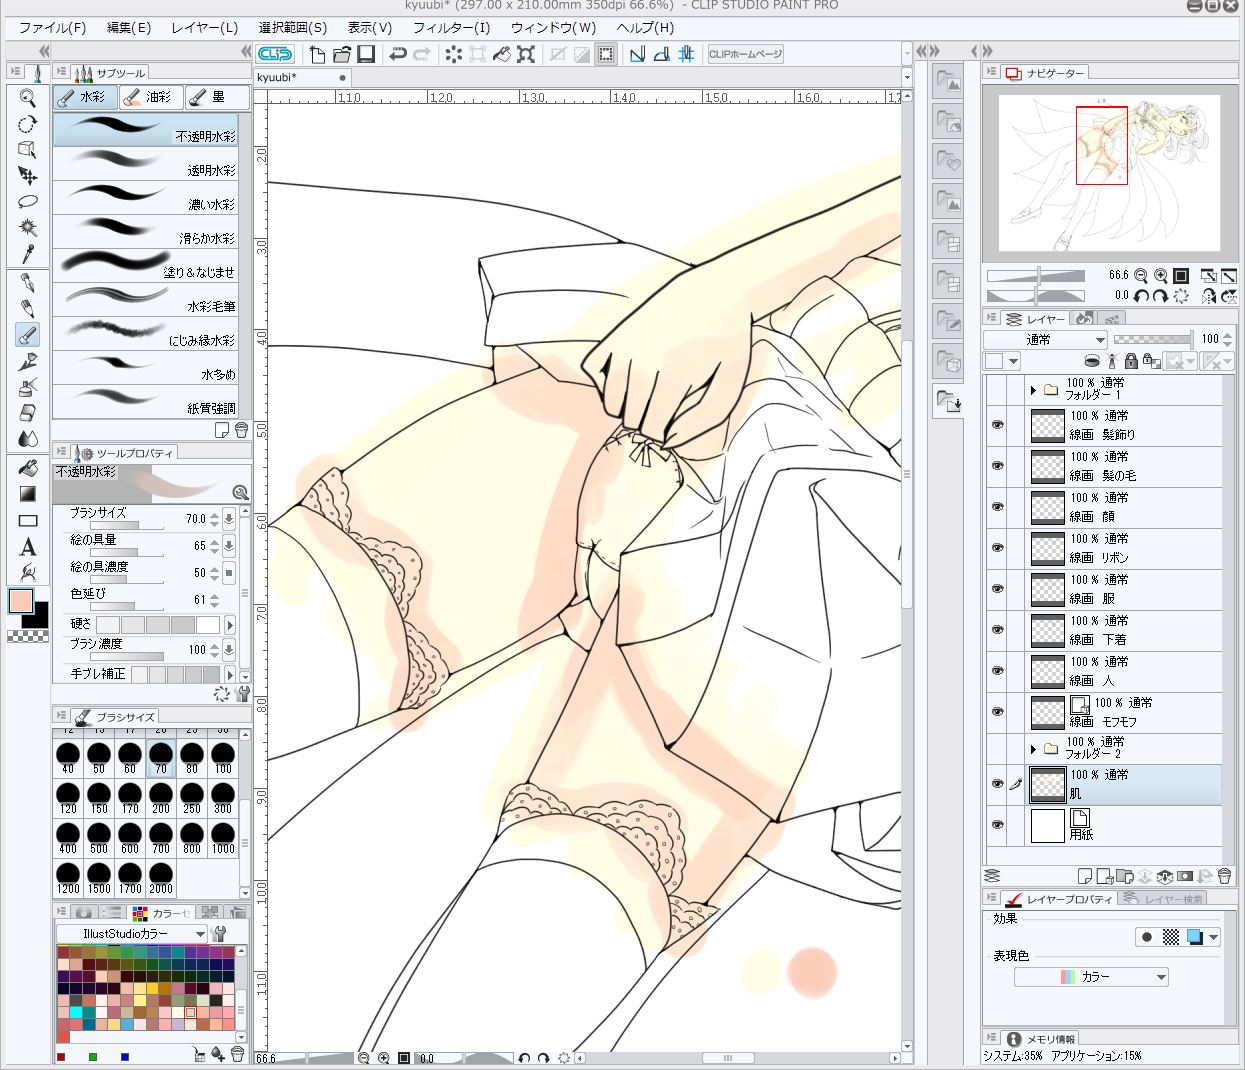
Task: Hide the 用紙 paper layer
Action: pos(997,825)
